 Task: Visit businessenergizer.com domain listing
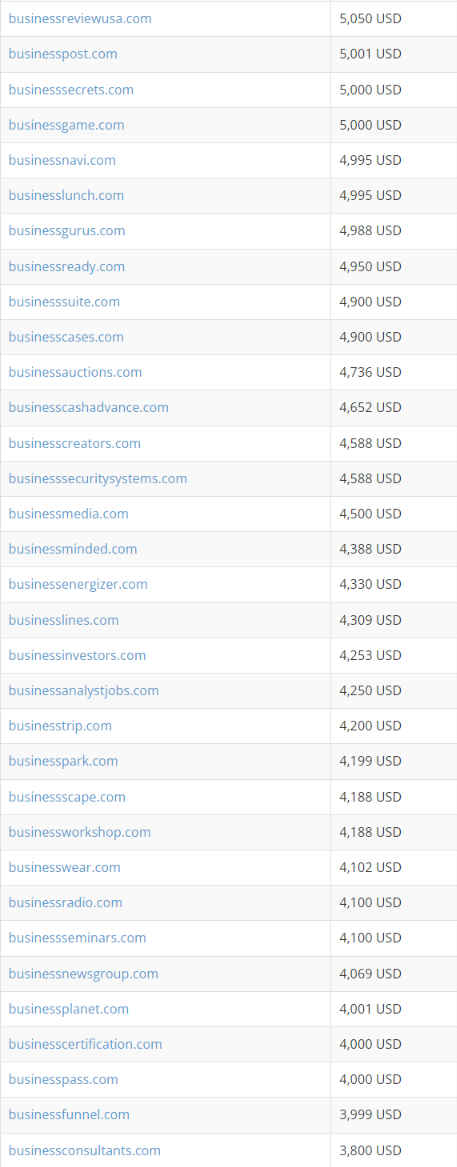click(78, 584)
